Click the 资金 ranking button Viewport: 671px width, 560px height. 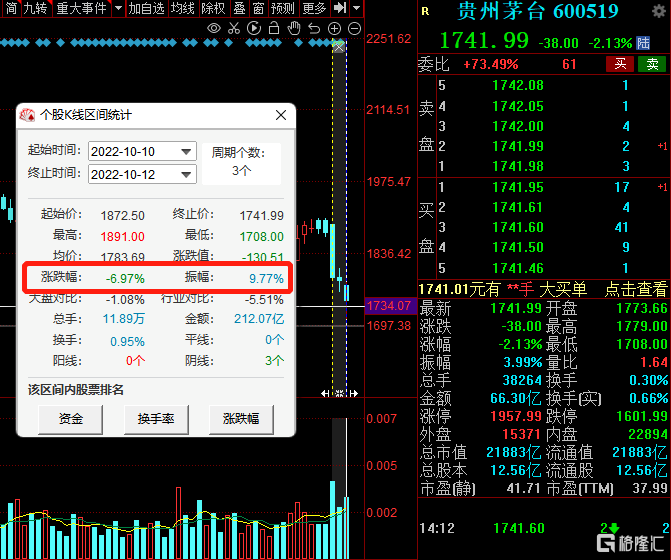tap(71, 419)
